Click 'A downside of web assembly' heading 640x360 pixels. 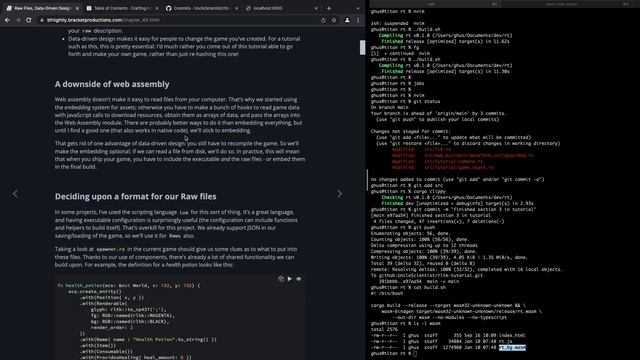click(112, 84)
